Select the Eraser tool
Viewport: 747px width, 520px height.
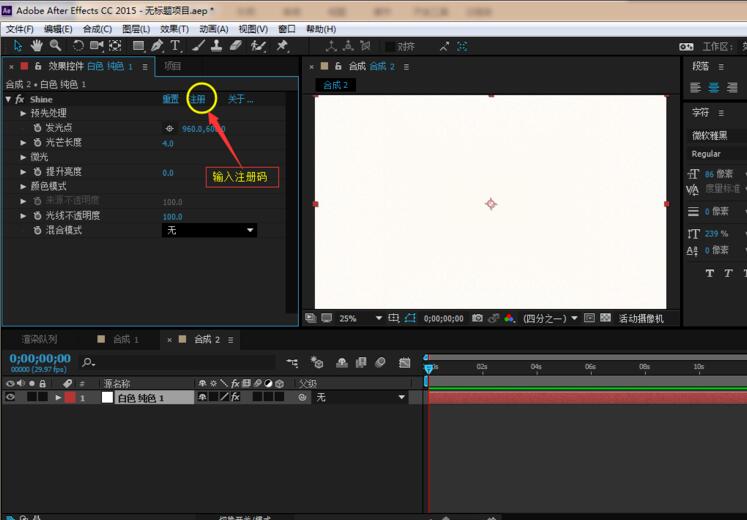[236, 46]
